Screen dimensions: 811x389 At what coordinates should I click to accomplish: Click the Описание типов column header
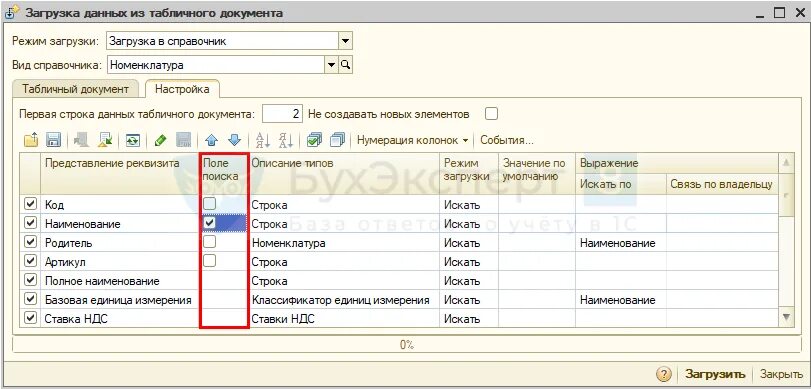coord(344,173)
